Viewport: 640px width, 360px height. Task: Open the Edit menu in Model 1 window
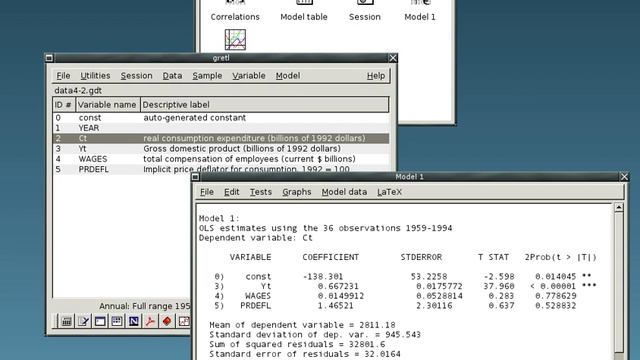pos(231,192)
